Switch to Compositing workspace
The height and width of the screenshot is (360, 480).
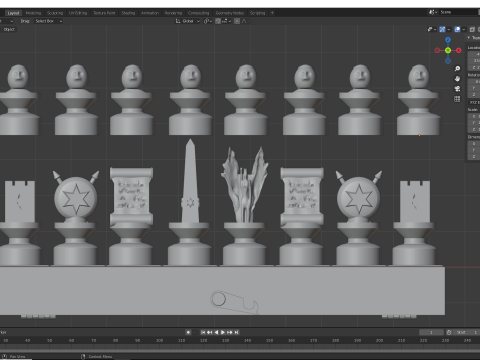198,13
